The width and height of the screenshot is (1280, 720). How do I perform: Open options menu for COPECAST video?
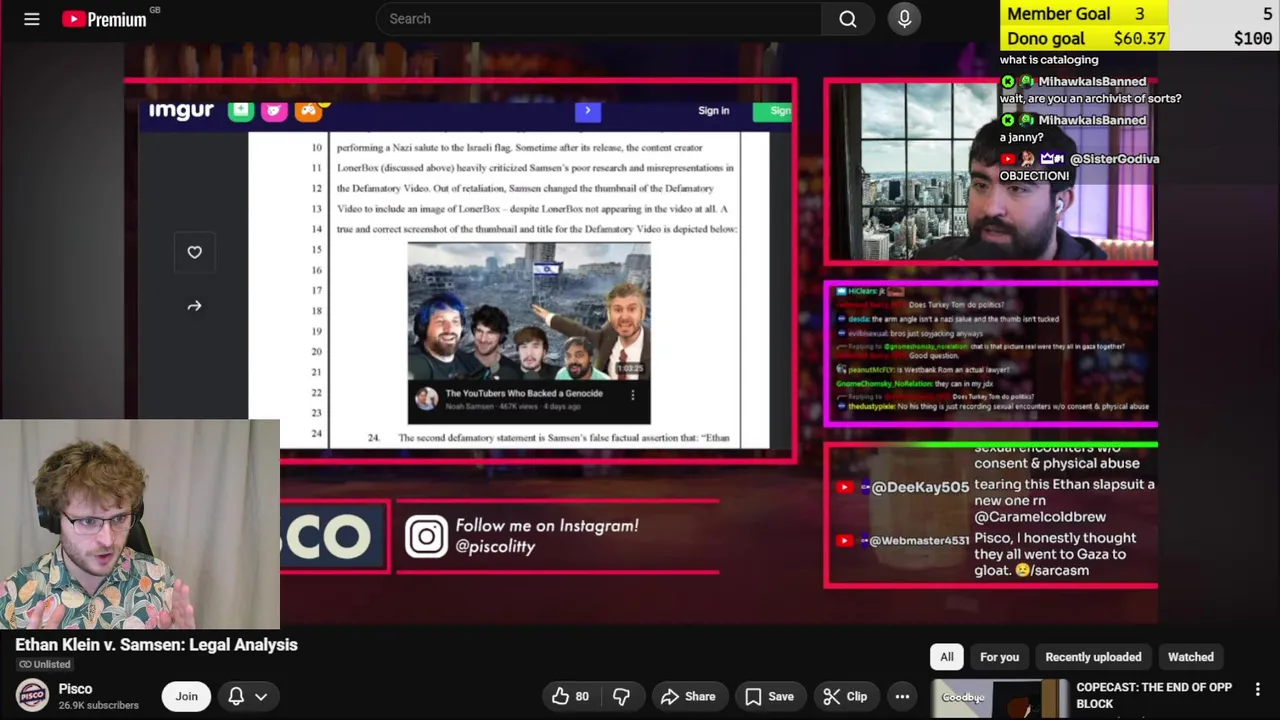(x=1258, y=689)
